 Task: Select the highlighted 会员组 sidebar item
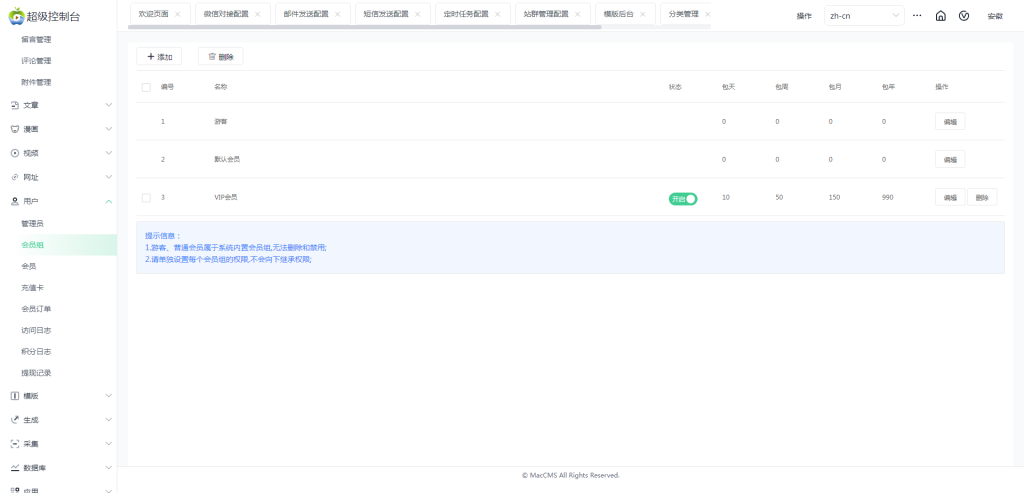(x=59, y=245)
